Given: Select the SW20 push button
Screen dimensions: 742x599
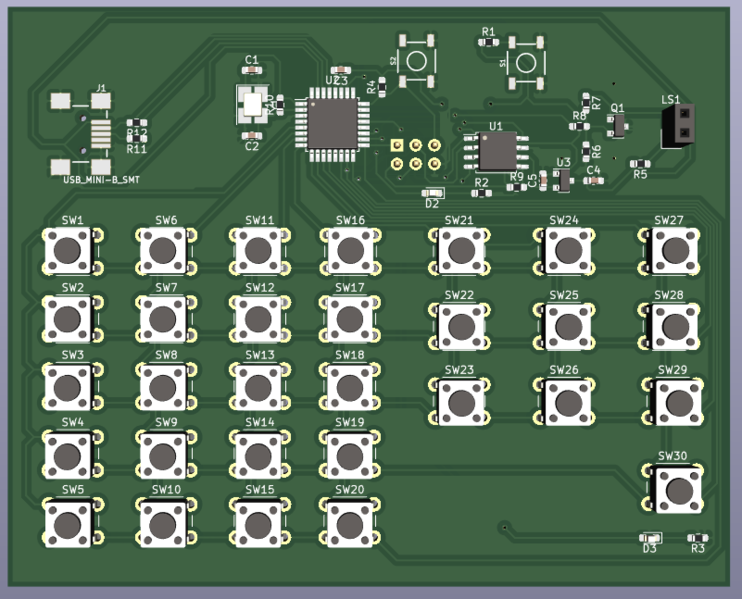Looking at the screenshot, I should (x=348, y=521).
